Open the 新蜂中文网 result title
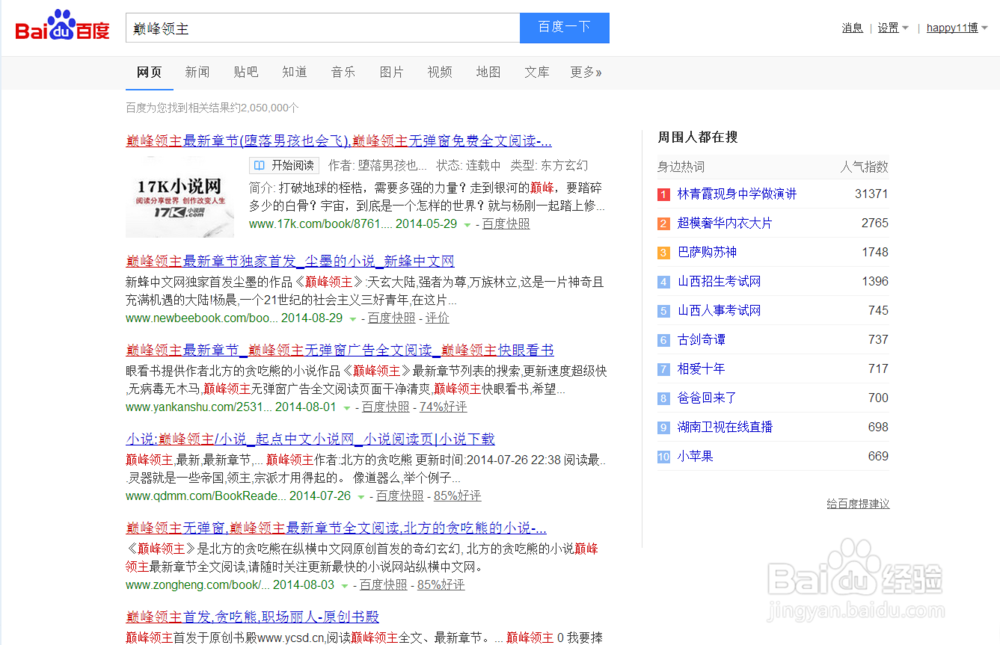This screenshot has width=1000, height=645. (x=290, y=261)
